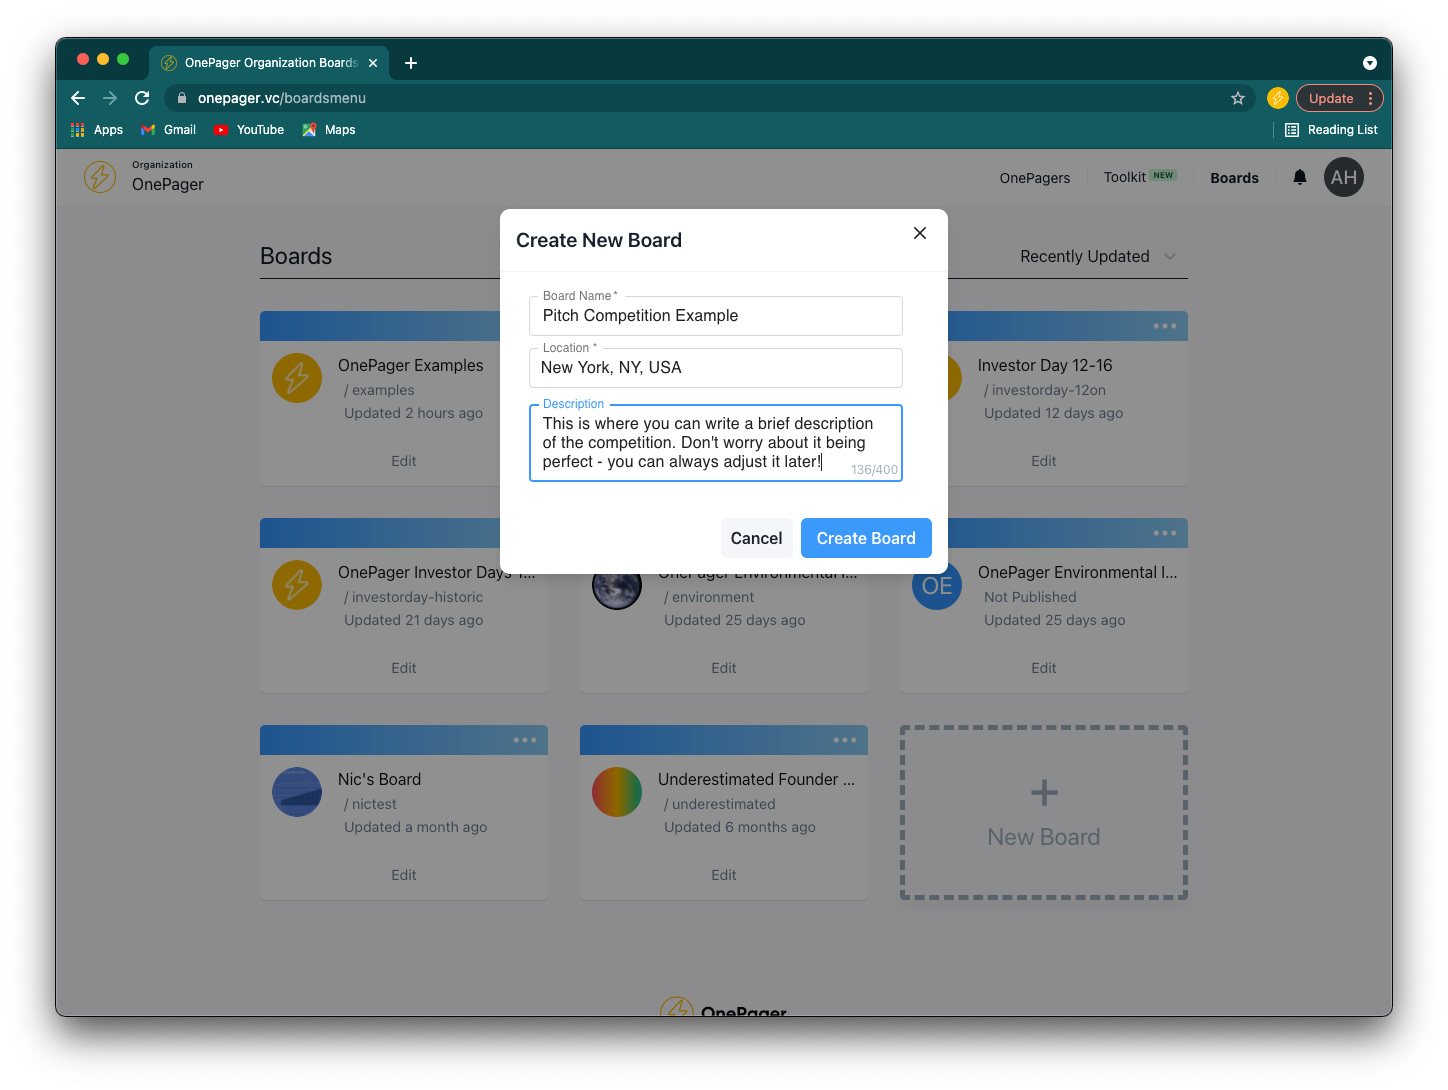The image size is (1448, 1090).
Task: Open Nic's Board thumbnail image
Action: (x=297, y=792)
